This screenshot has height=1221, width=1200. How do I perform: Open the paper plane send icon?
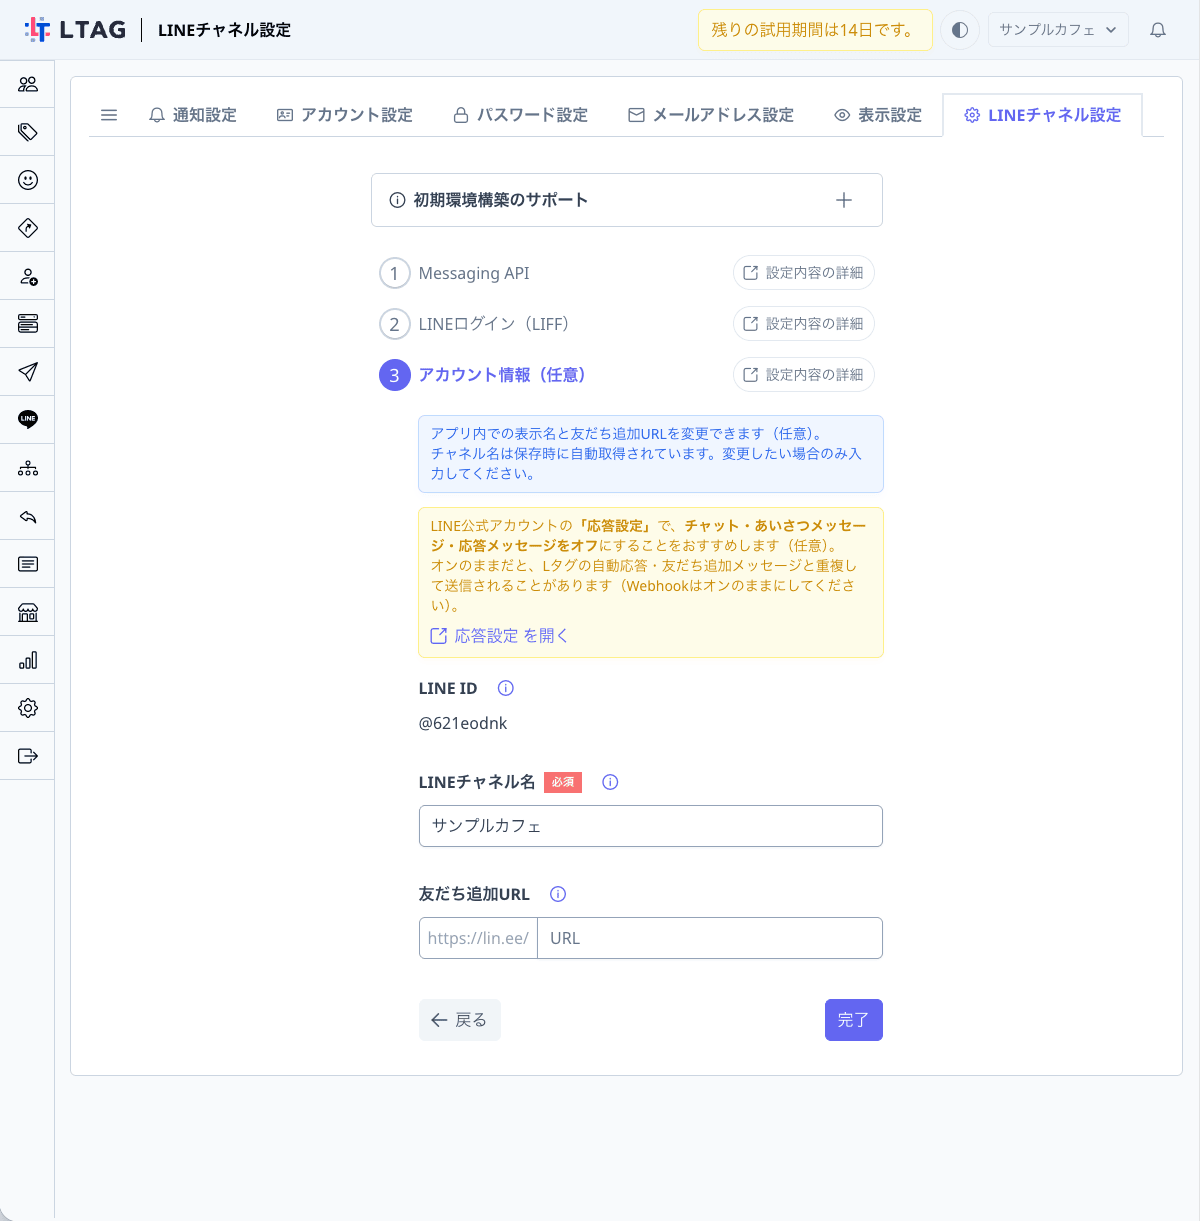click(x=28, y=372)
